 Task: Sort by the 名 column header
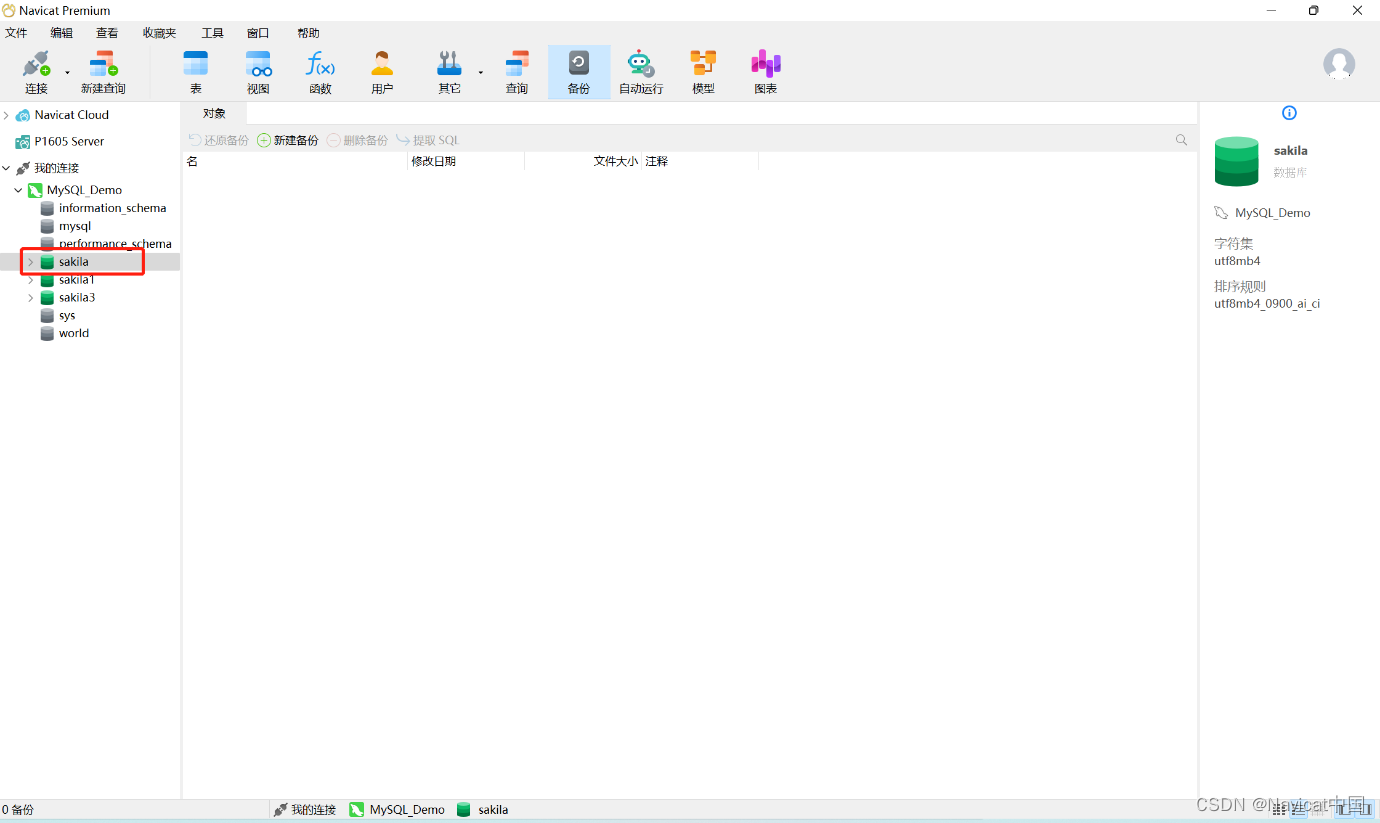point(295,161)
